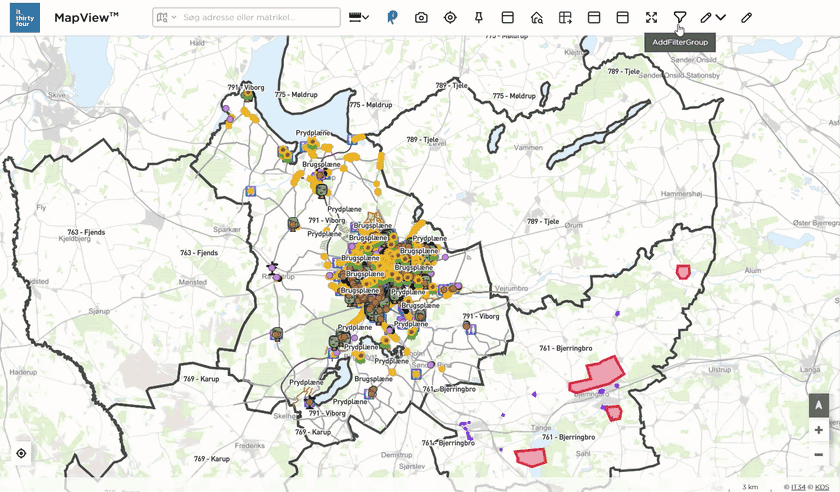This screenshot has width=840, height=492.
Task: Open the panel icon right of the pushpin
Action: pos(507,17)
